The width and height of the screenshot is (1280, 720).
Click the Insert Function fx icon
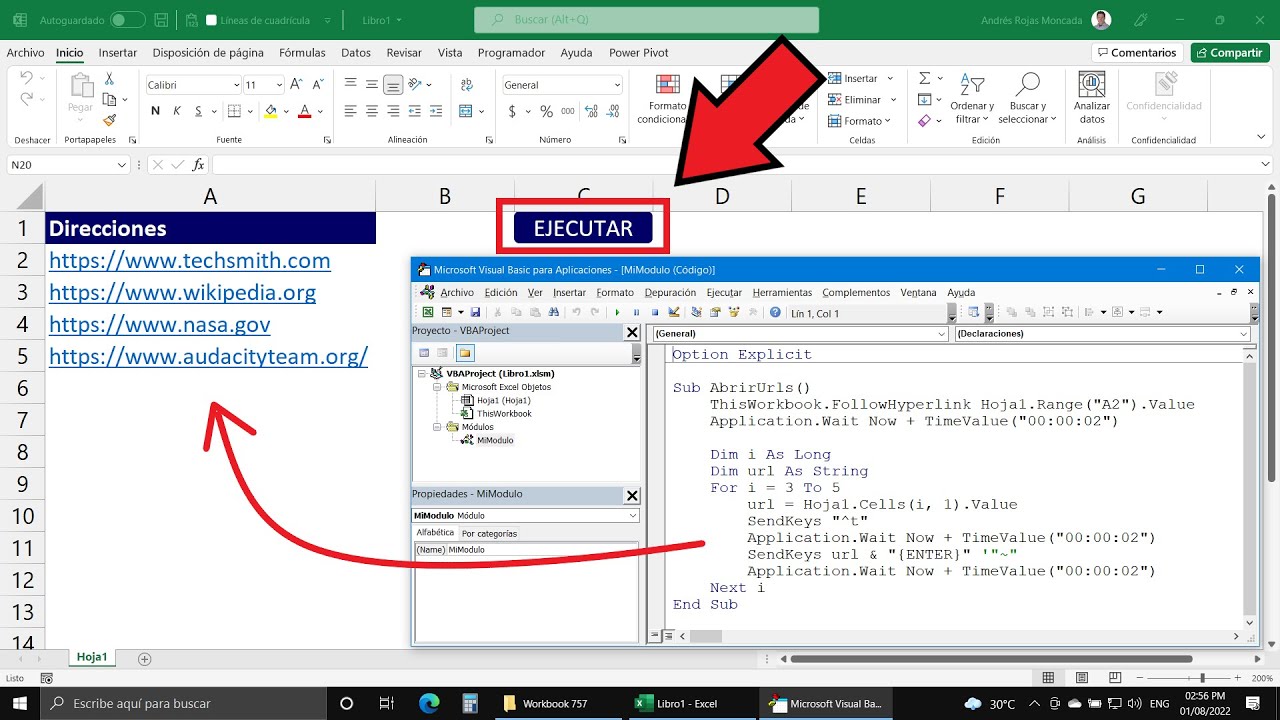click(x=198, y=165)
